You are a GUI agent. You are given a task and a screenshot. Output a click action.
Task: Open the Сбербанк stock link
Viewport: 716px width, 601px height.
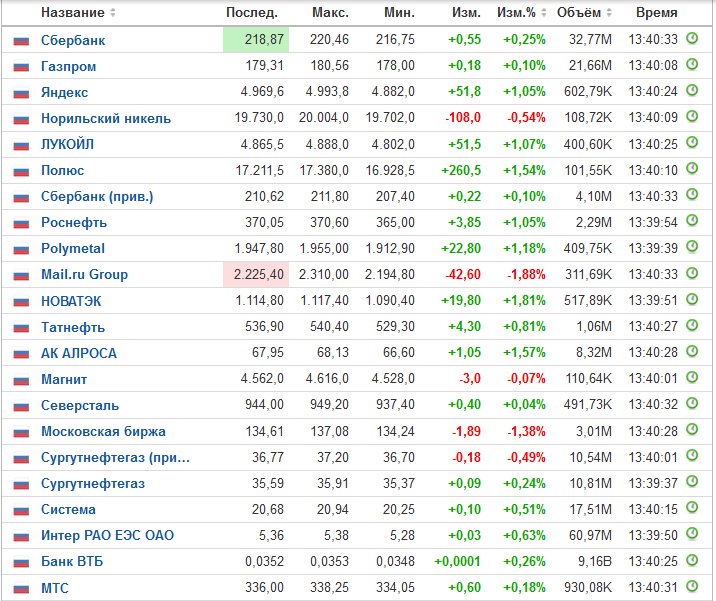pos(73,40)
